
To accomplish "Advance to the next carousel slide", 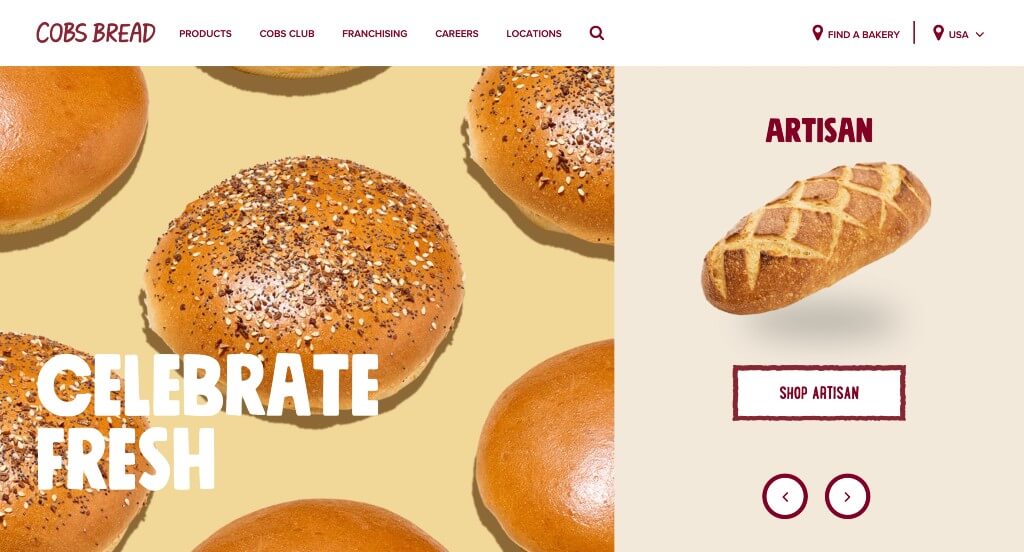I will (x=847, y=496).
